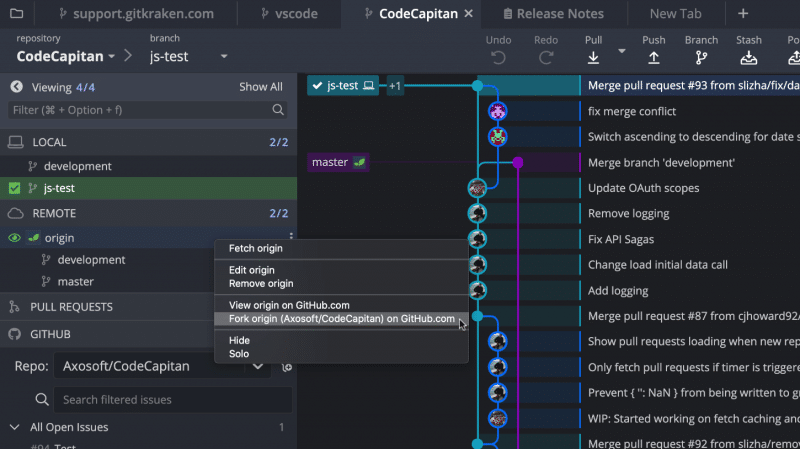This screenshot has width=800, height=449.
Task: Click the laptop icon on js-test label
Action: 368,85
